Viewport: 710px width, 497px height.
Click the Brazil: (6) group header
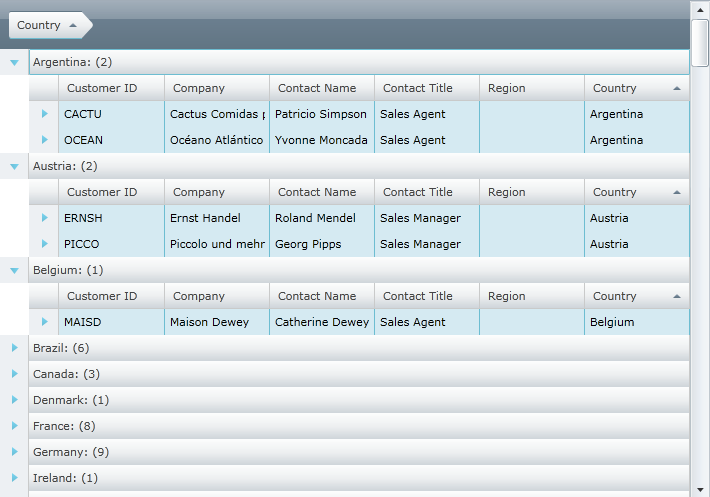[x=359, y=348]
